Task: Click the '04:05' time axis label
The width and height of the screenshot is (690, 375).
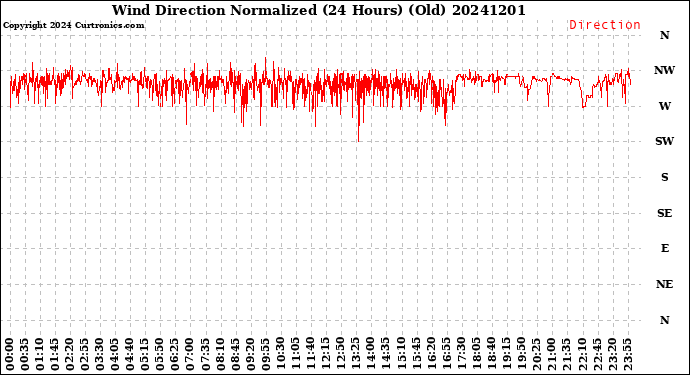Action: [x=115, y=354]
